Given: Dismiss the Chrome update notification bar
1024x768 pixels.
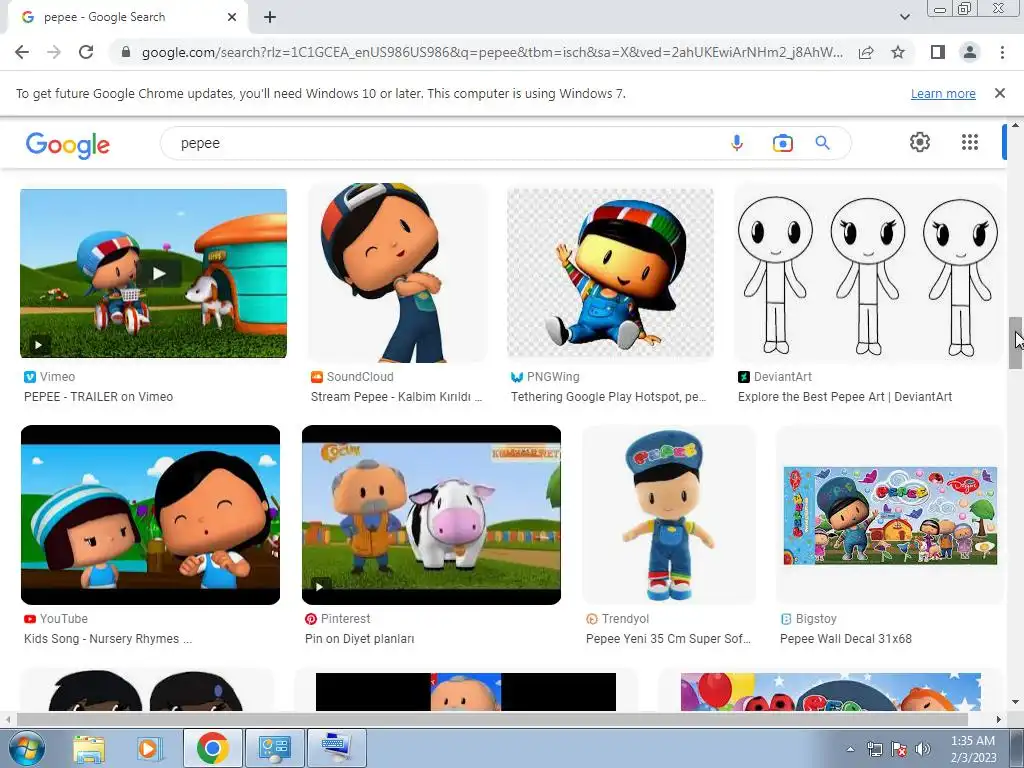Looking at the screenshot, I should [999, 93].
